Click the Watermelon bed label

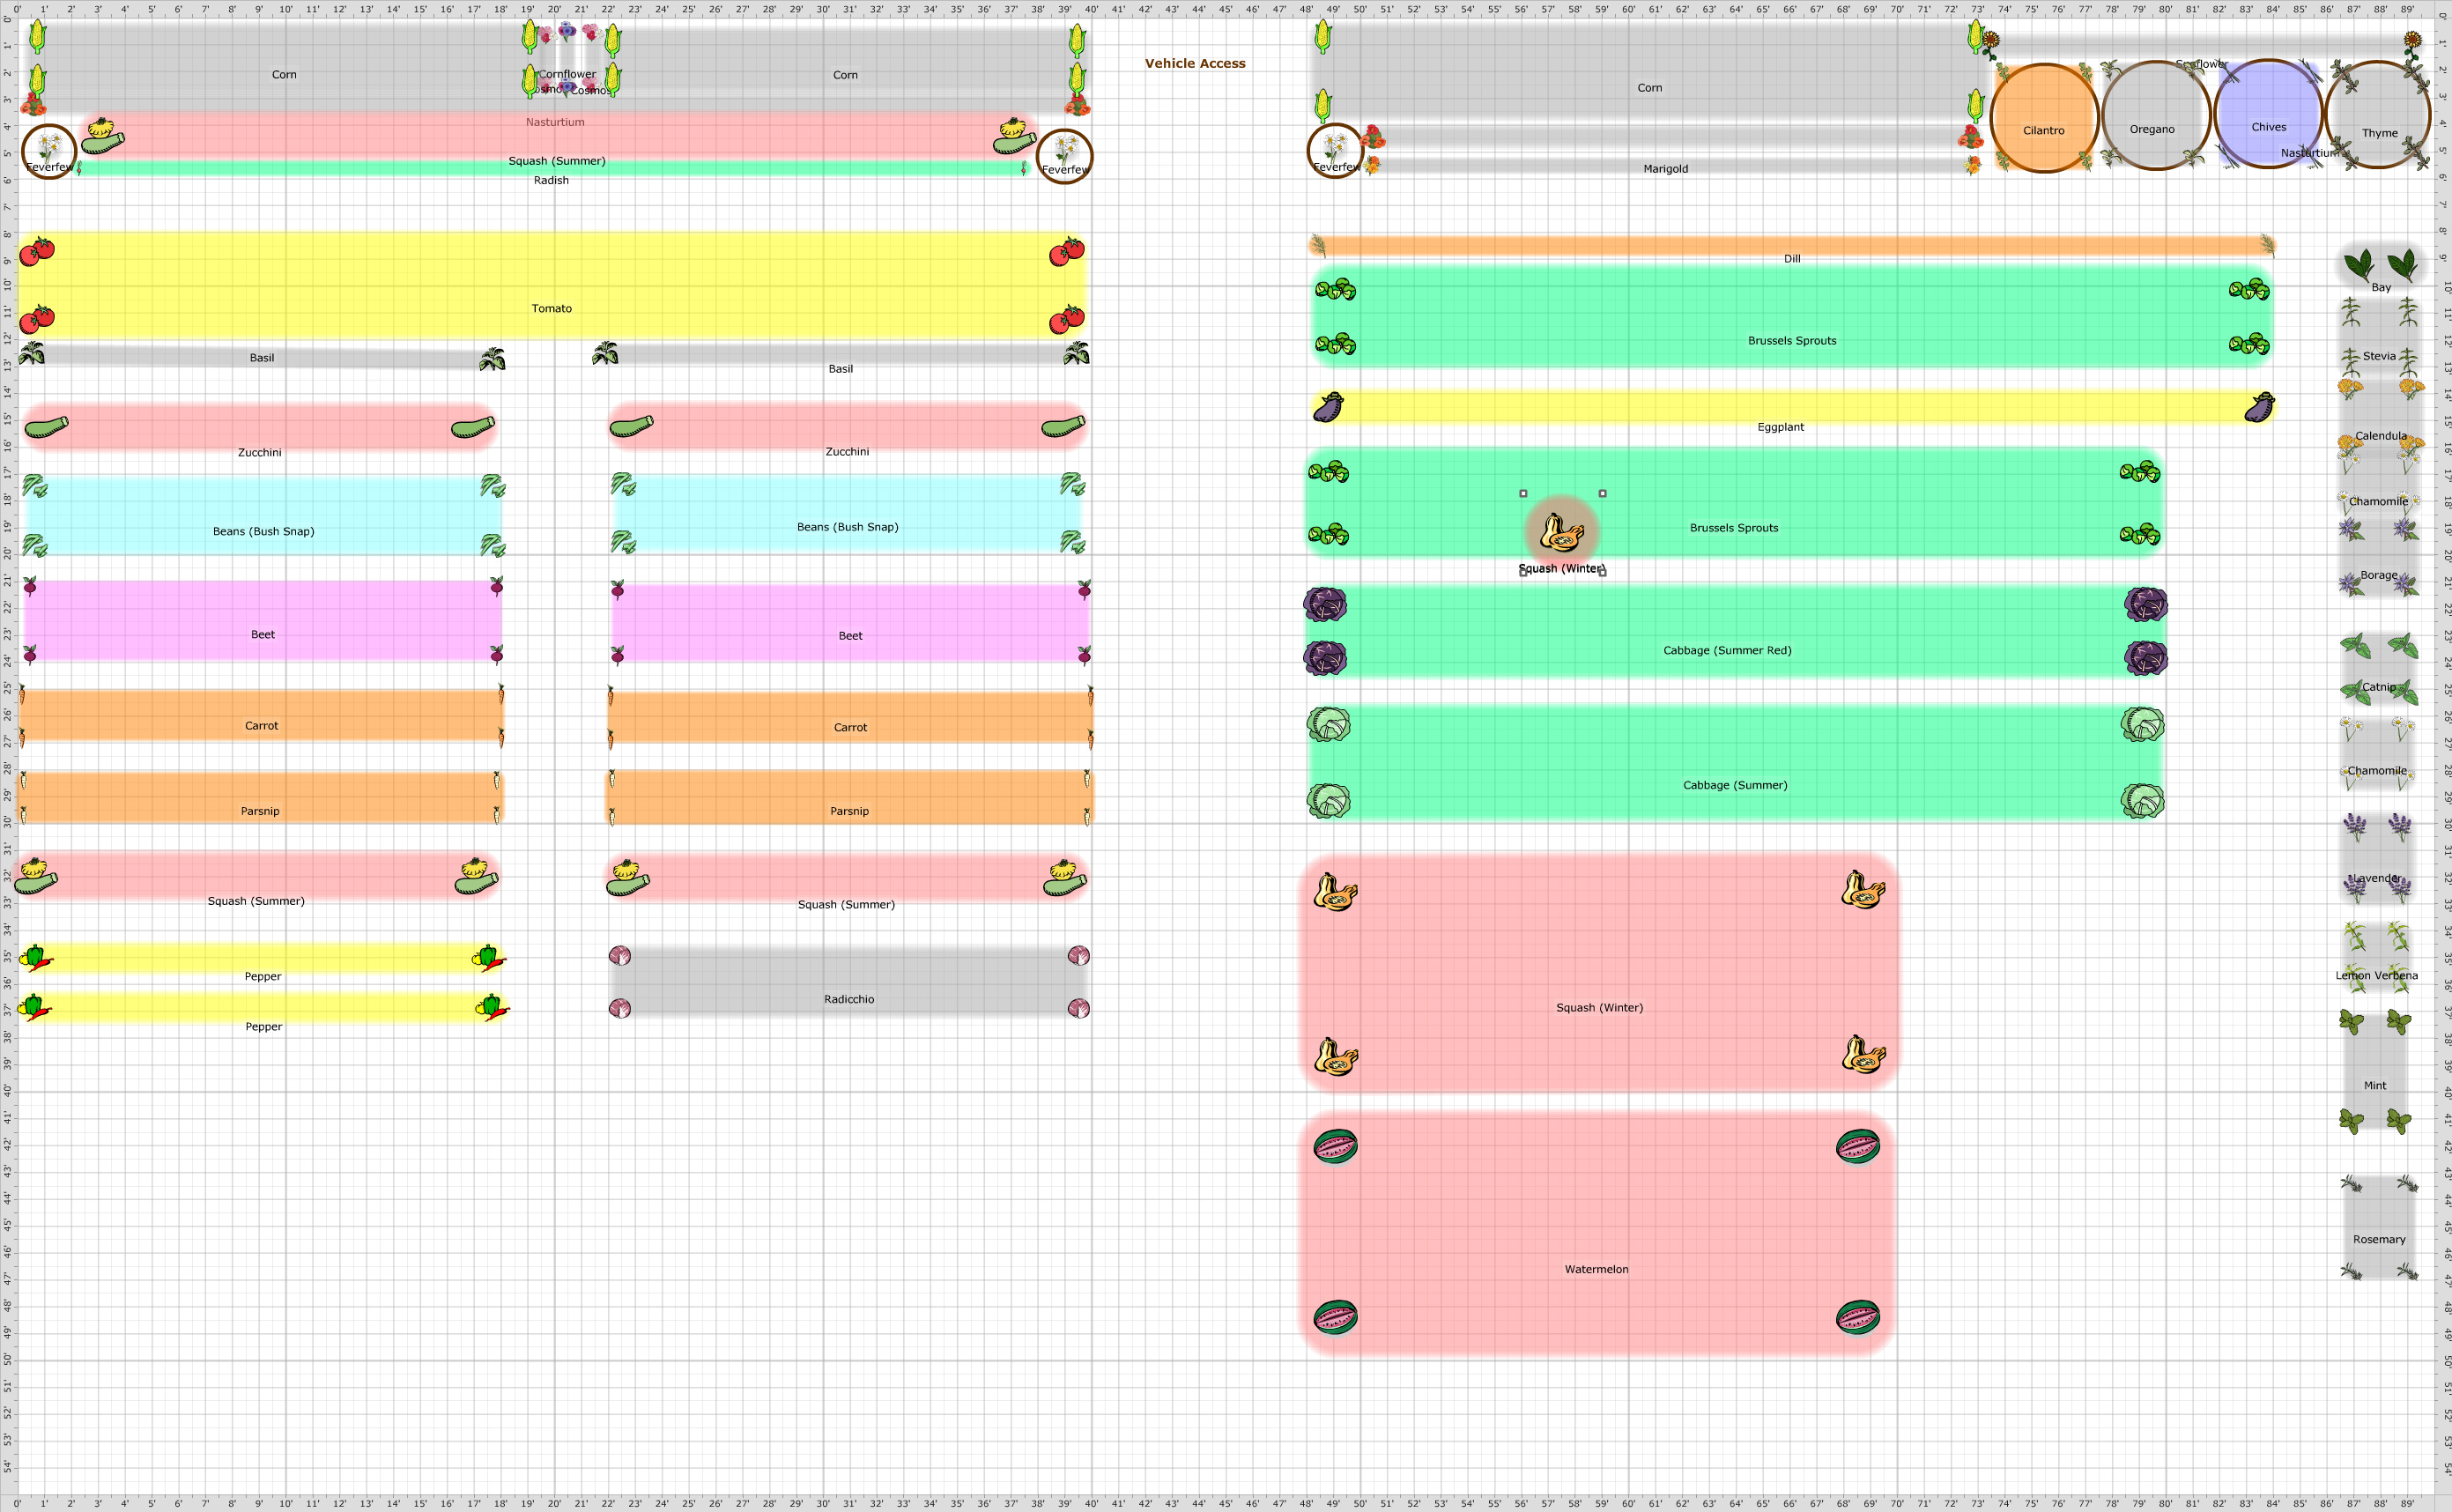point(1596,1269)
